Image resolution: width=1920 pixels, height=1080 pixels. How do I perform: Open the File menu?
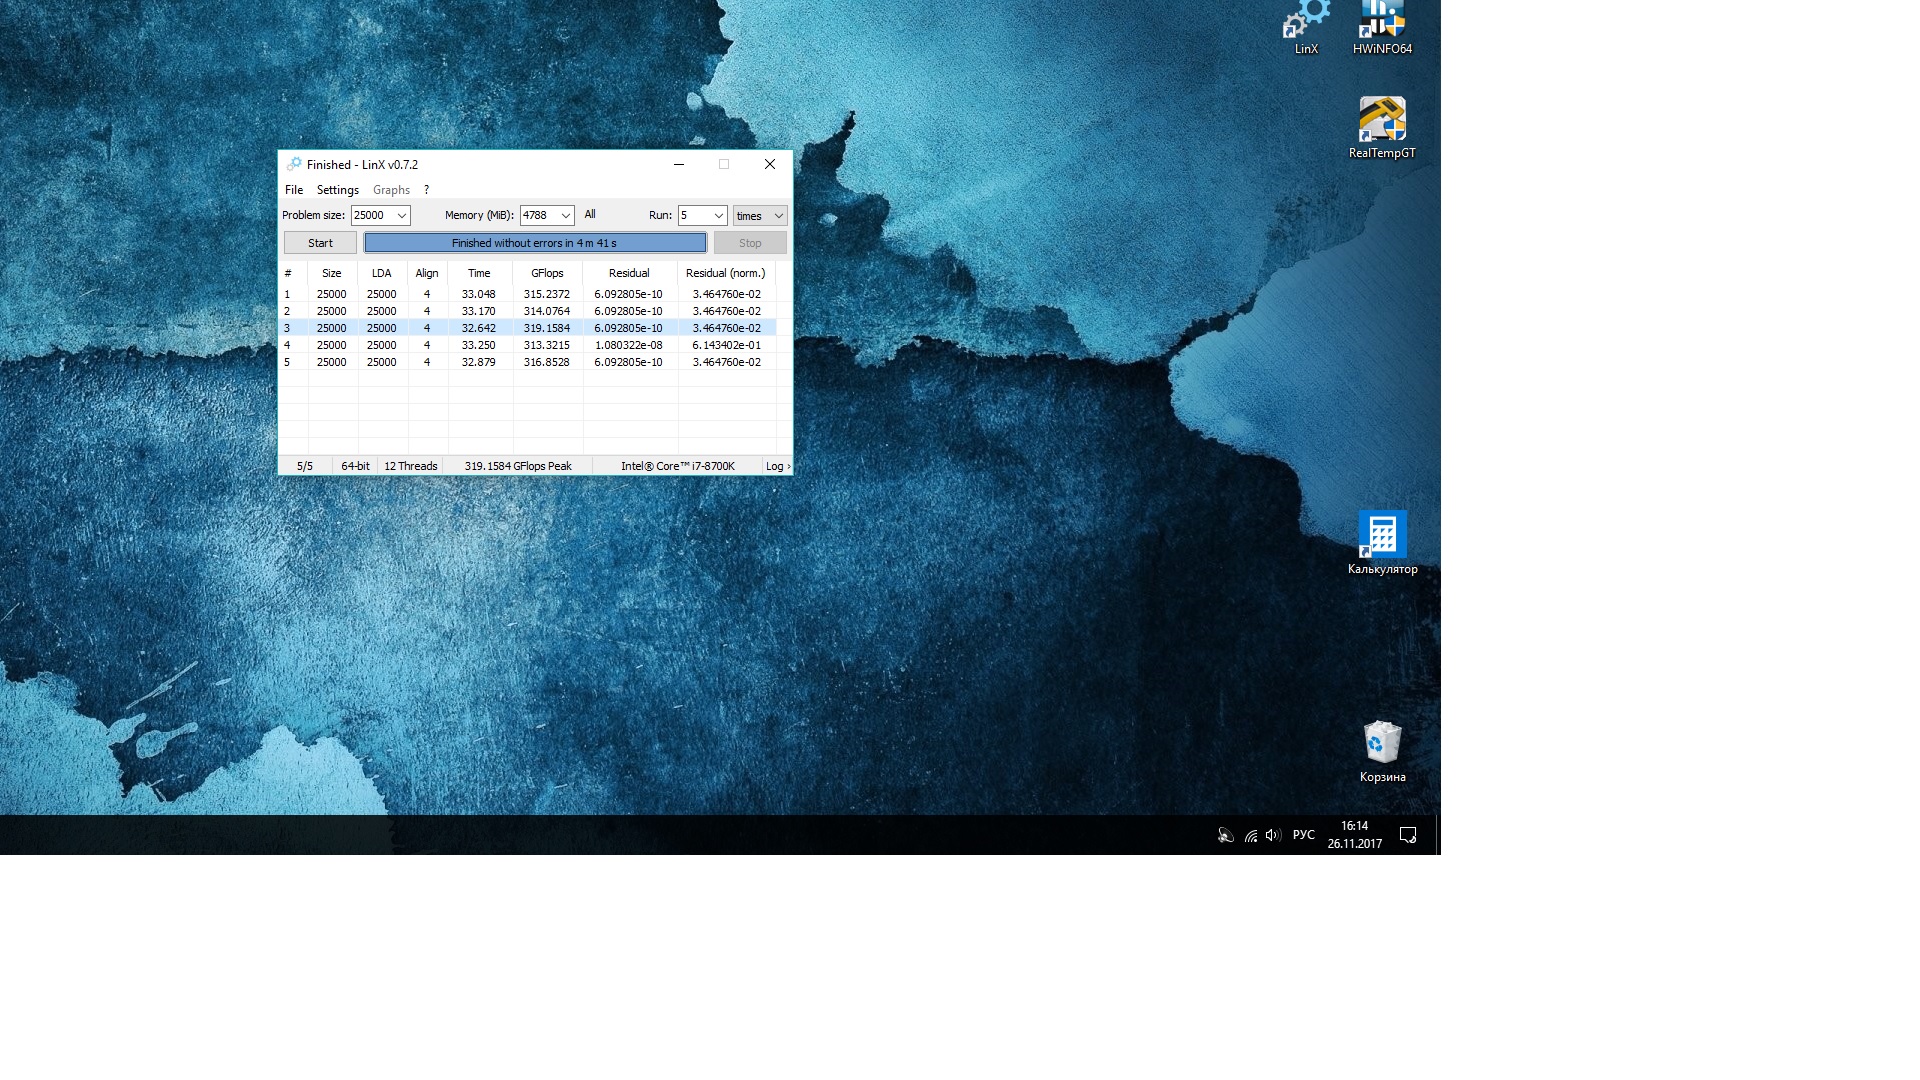[x=294, y=190]
